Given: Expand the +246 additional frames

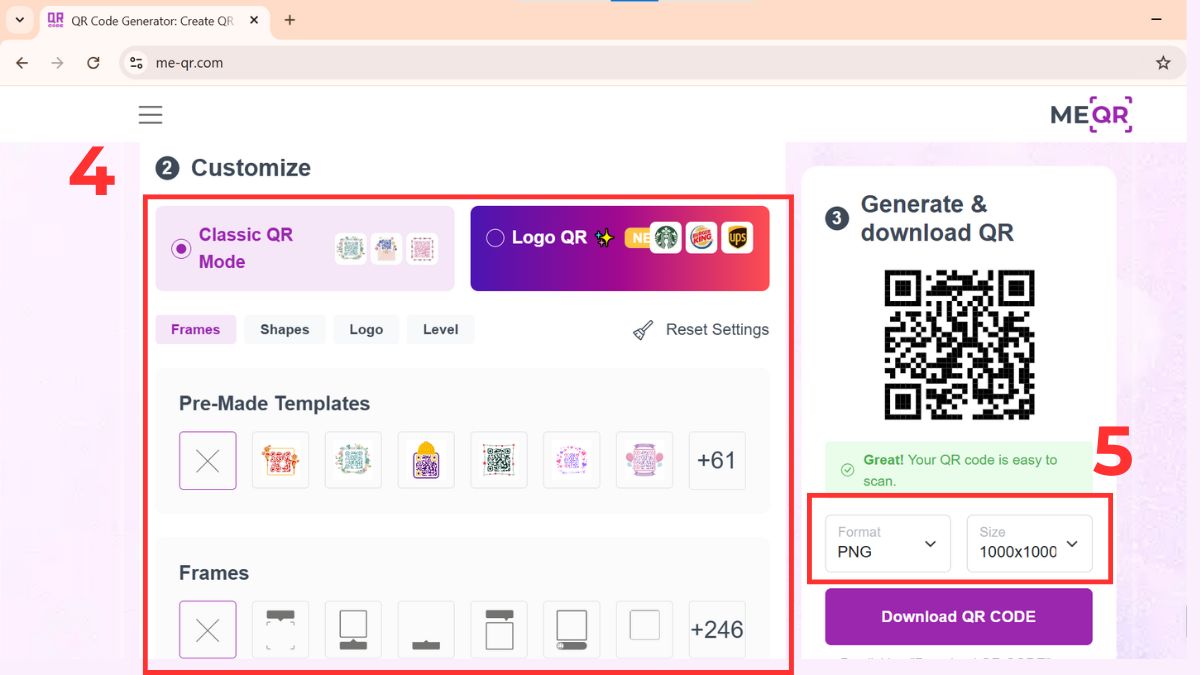Looking at the screenshot, I should click(x=717, y=629).
